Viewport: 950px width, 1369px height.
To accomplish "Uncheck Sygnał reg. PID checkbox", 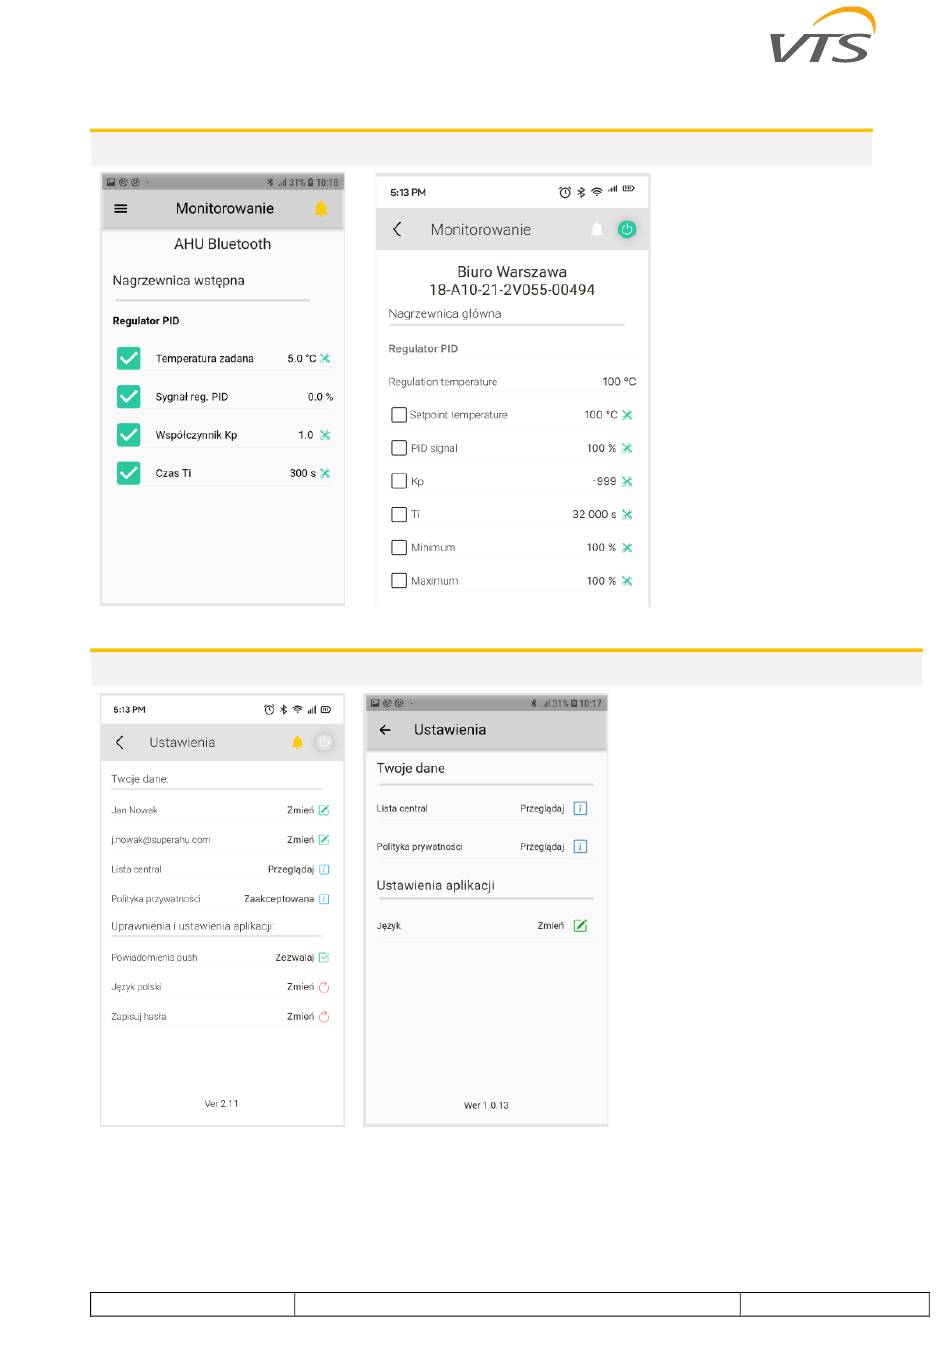I will [129, 396].
